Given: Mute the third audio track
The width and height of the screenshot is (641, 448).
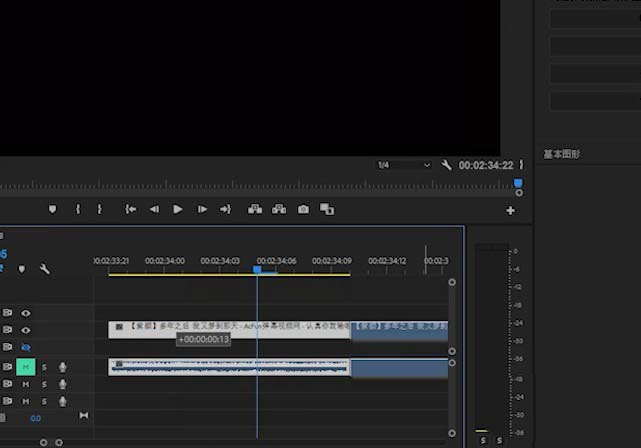Looking at the screenshot, I should [25, 401].
